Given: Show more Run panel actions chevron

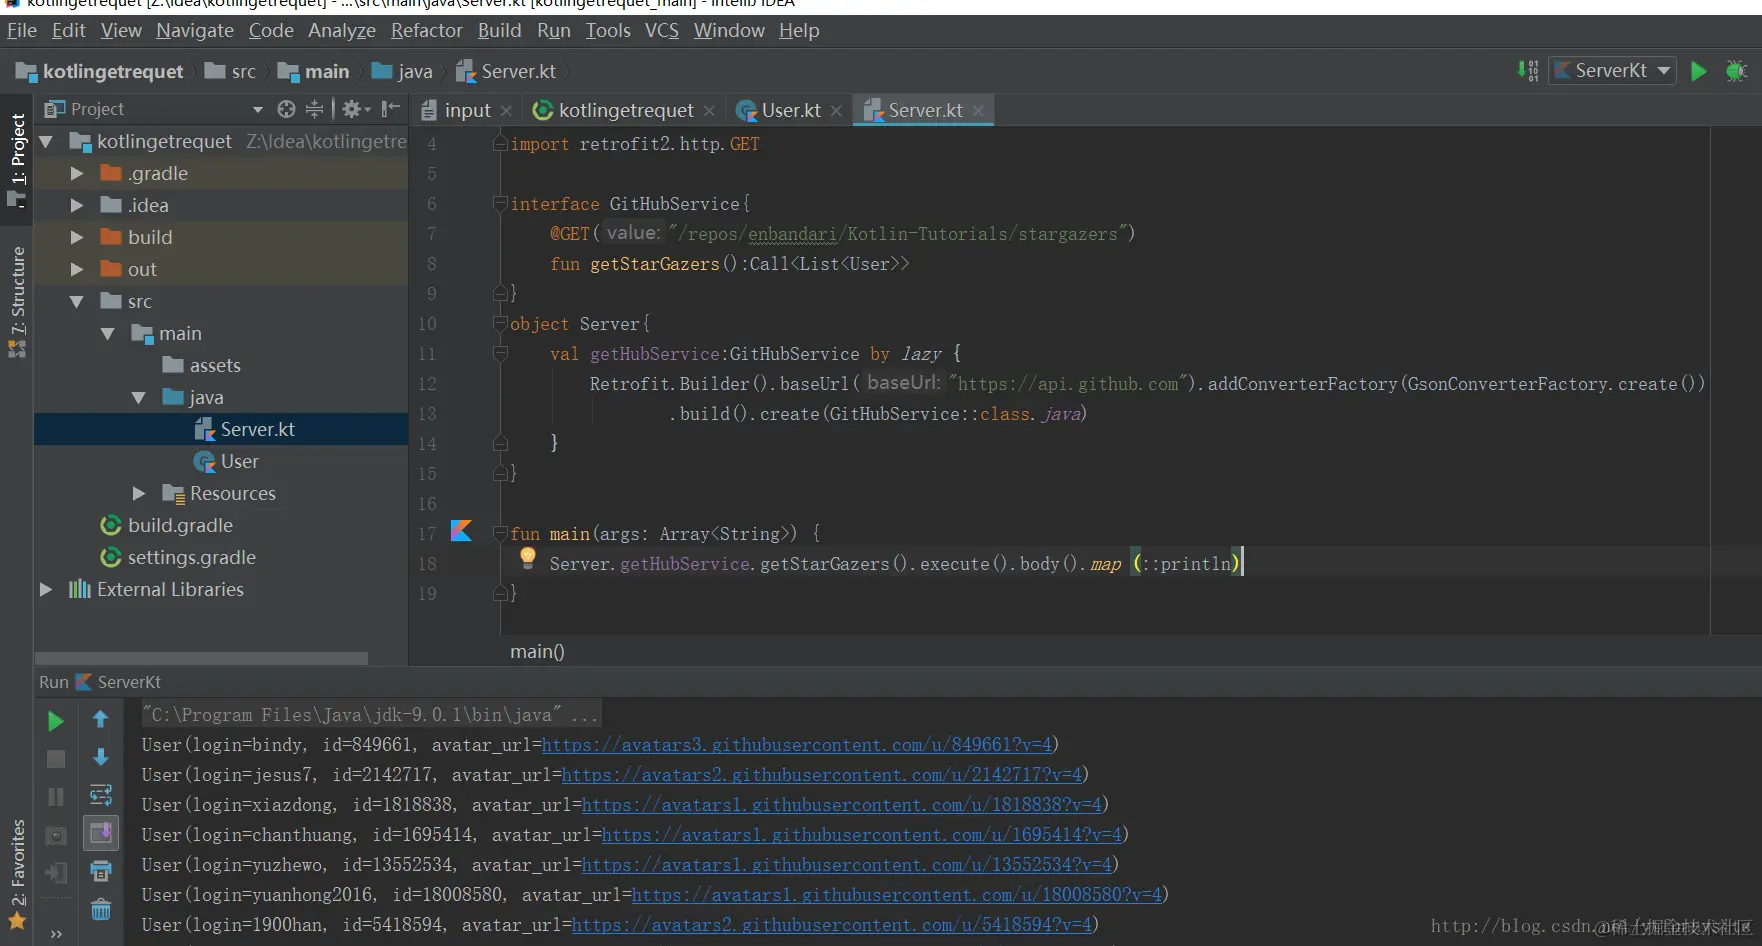Looking at the screenshot, I should pyautogui.click(x=56, y=935).
